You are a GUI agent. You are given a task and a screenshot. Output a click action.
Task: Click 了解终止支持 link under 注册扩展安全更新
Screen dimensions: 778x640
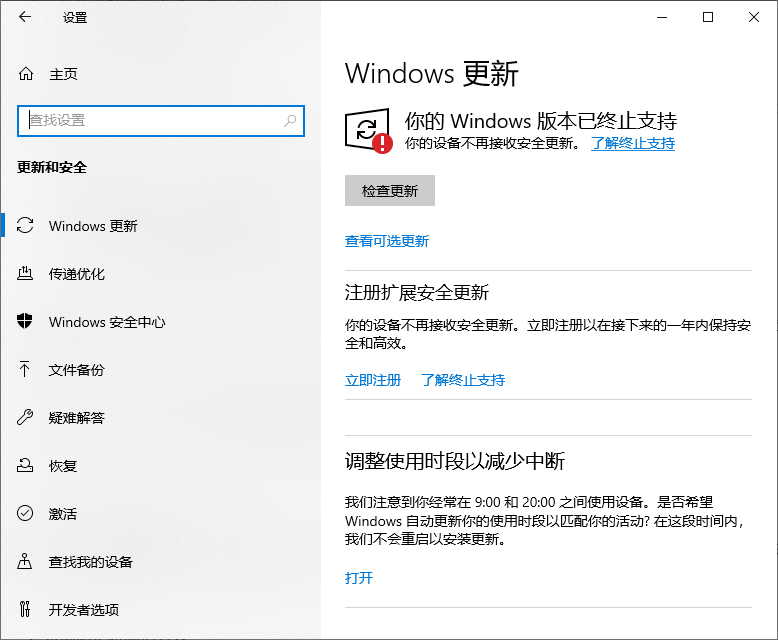[463, 380]
